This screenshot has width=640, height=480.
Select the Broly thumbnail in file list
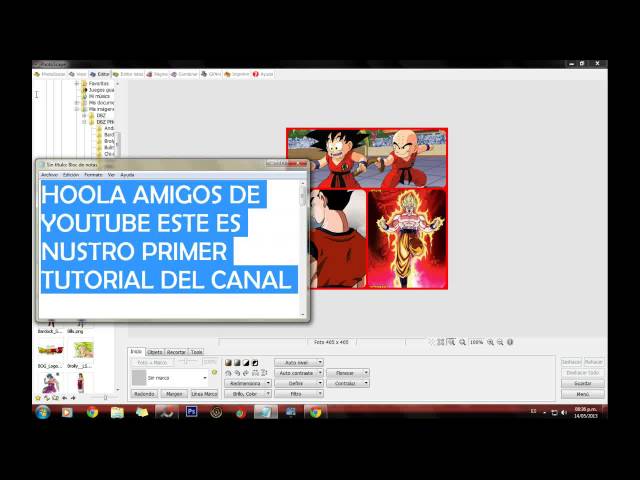pyautogui.click(x=83, y=350)
